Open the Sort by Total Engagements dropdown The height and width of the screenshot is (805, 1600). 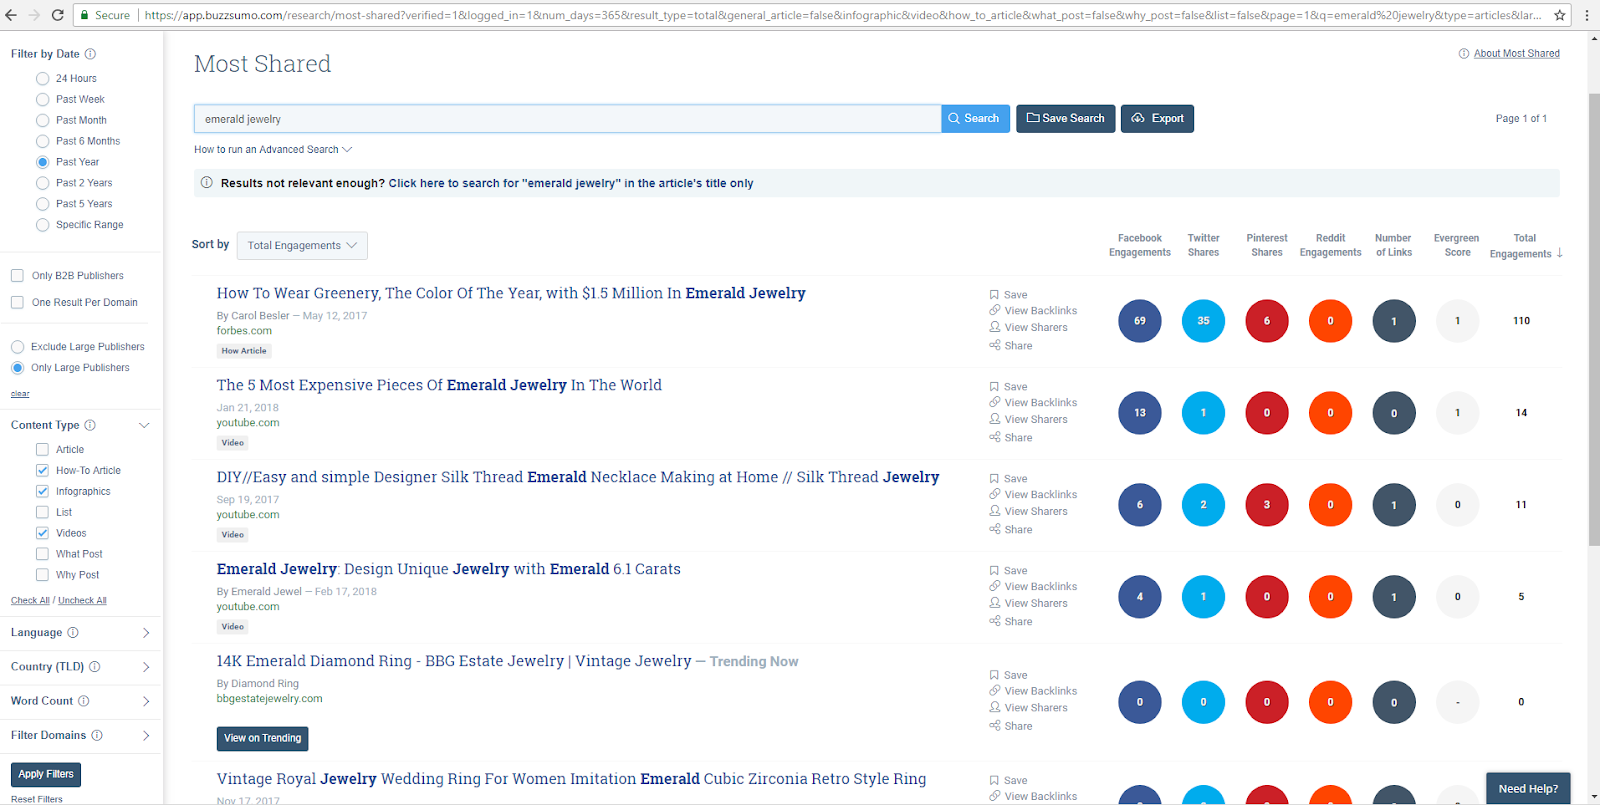tap(302, 246)
